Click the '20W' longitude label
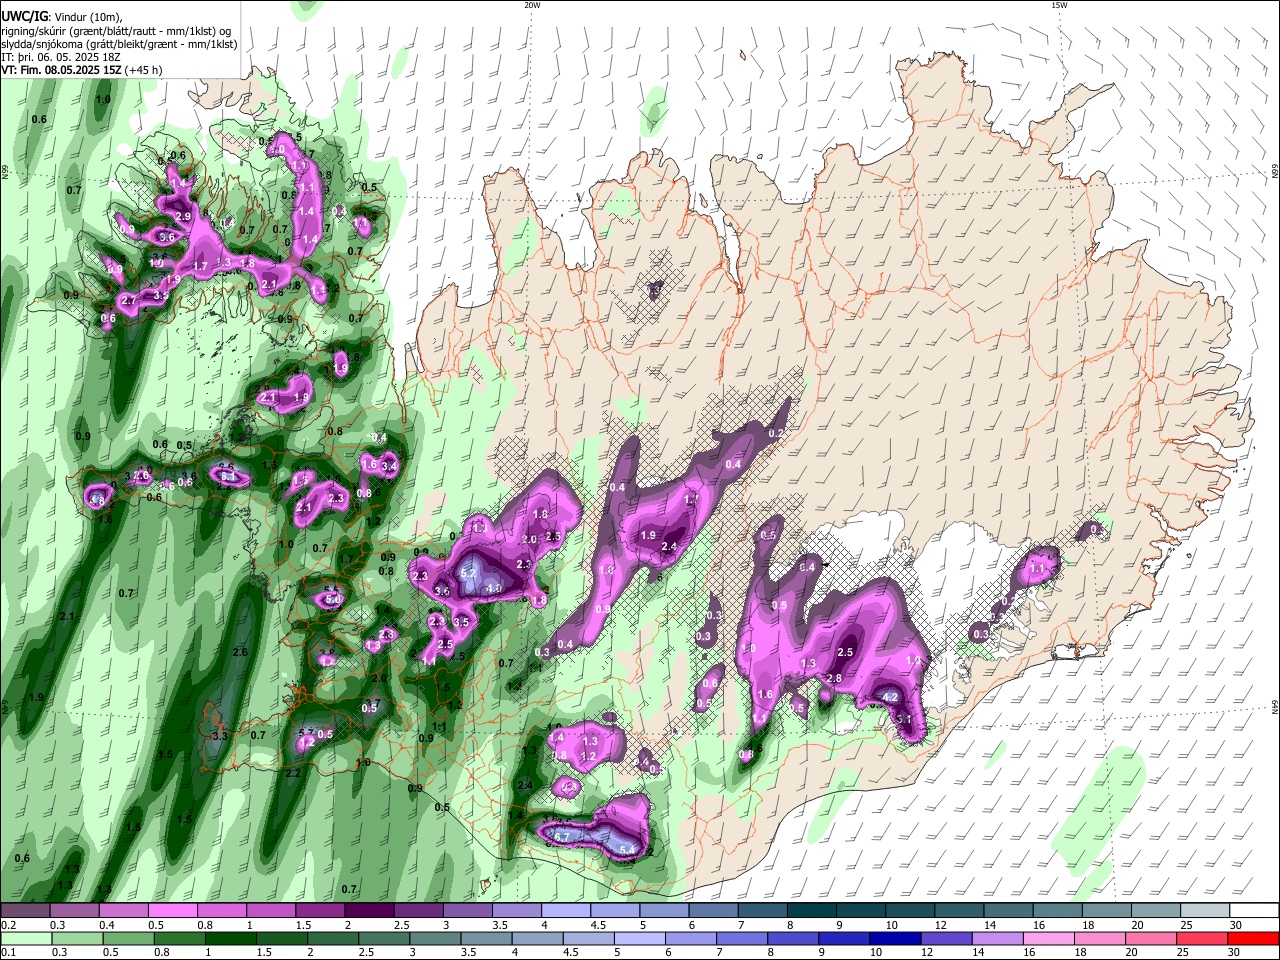The width and height of the screenshot is (1280, 960). tap(532, 5)
